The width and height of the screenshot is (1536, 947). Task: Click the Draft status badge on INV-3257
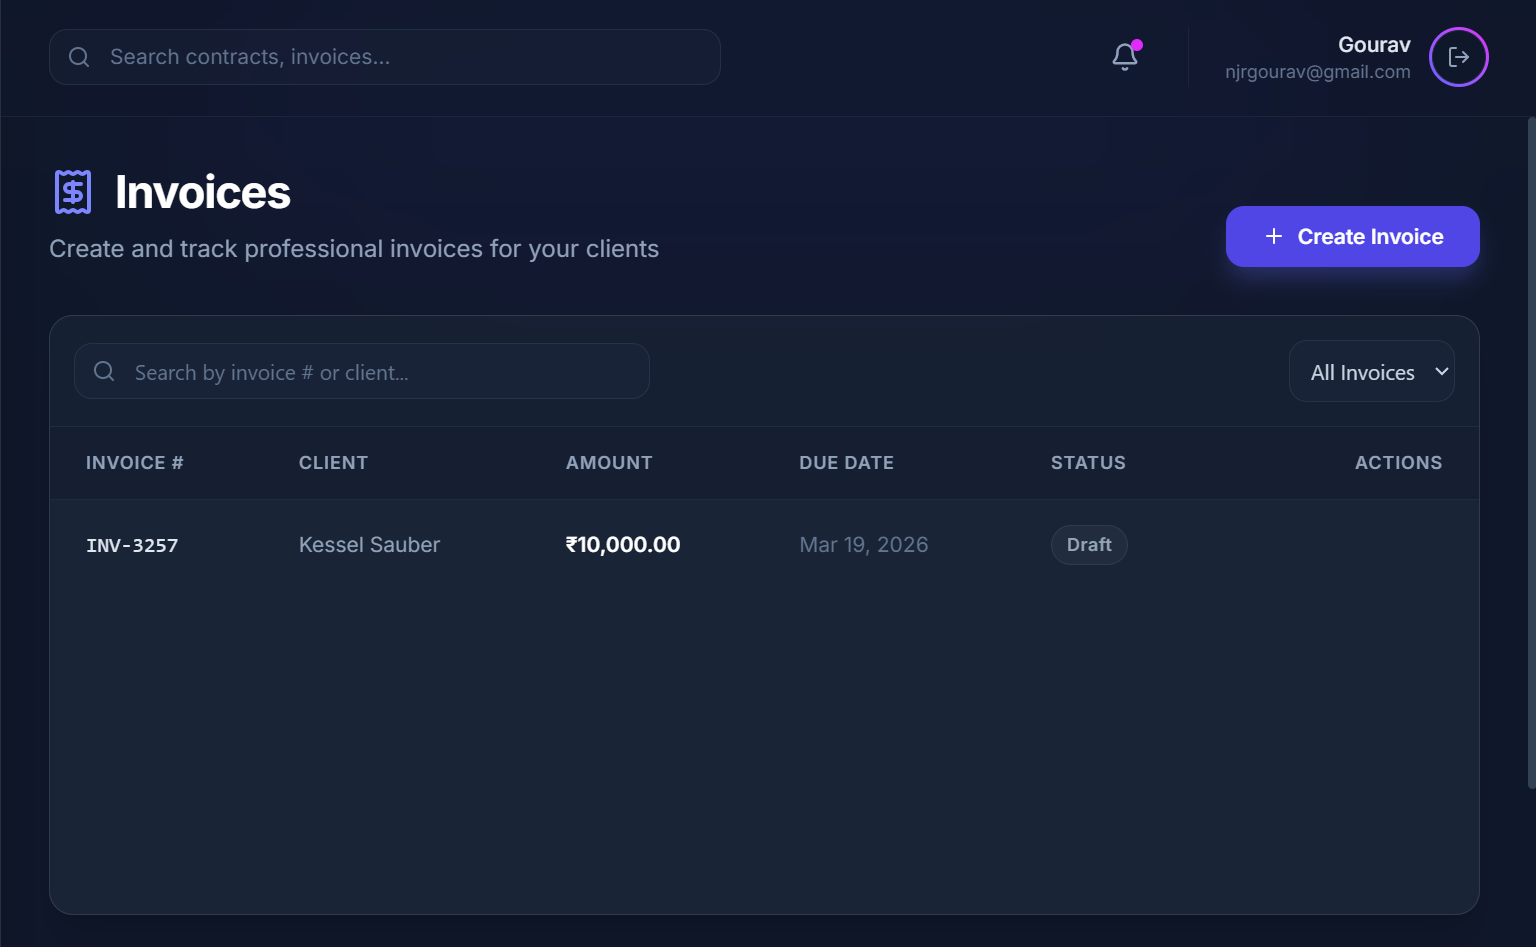[1089, 544]
